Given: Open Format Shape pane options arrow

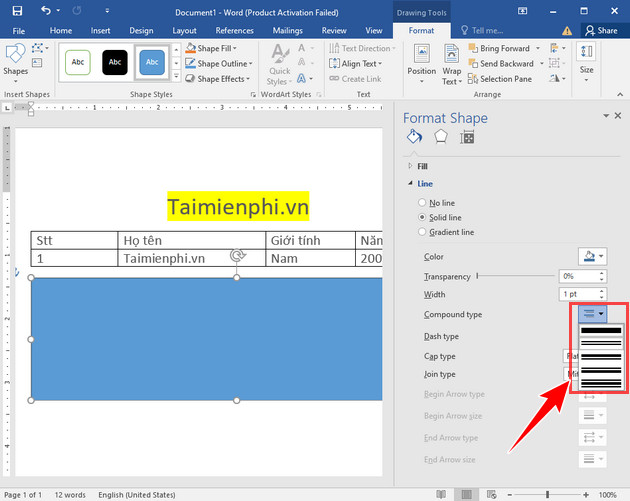Looking at the screenshot, I should (x=606, y=116).
